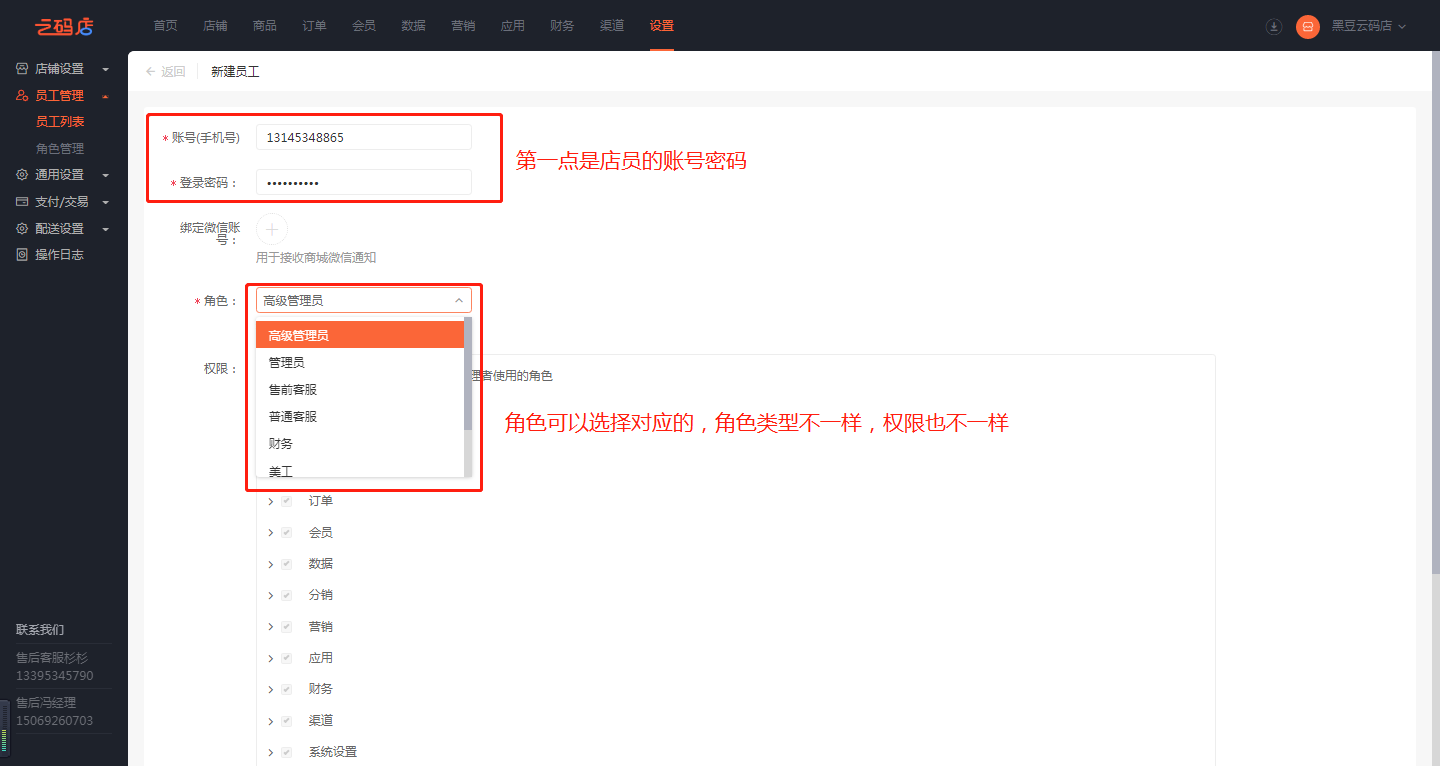Click the download icon in top bar
1440x766 pixels.
1274,27
